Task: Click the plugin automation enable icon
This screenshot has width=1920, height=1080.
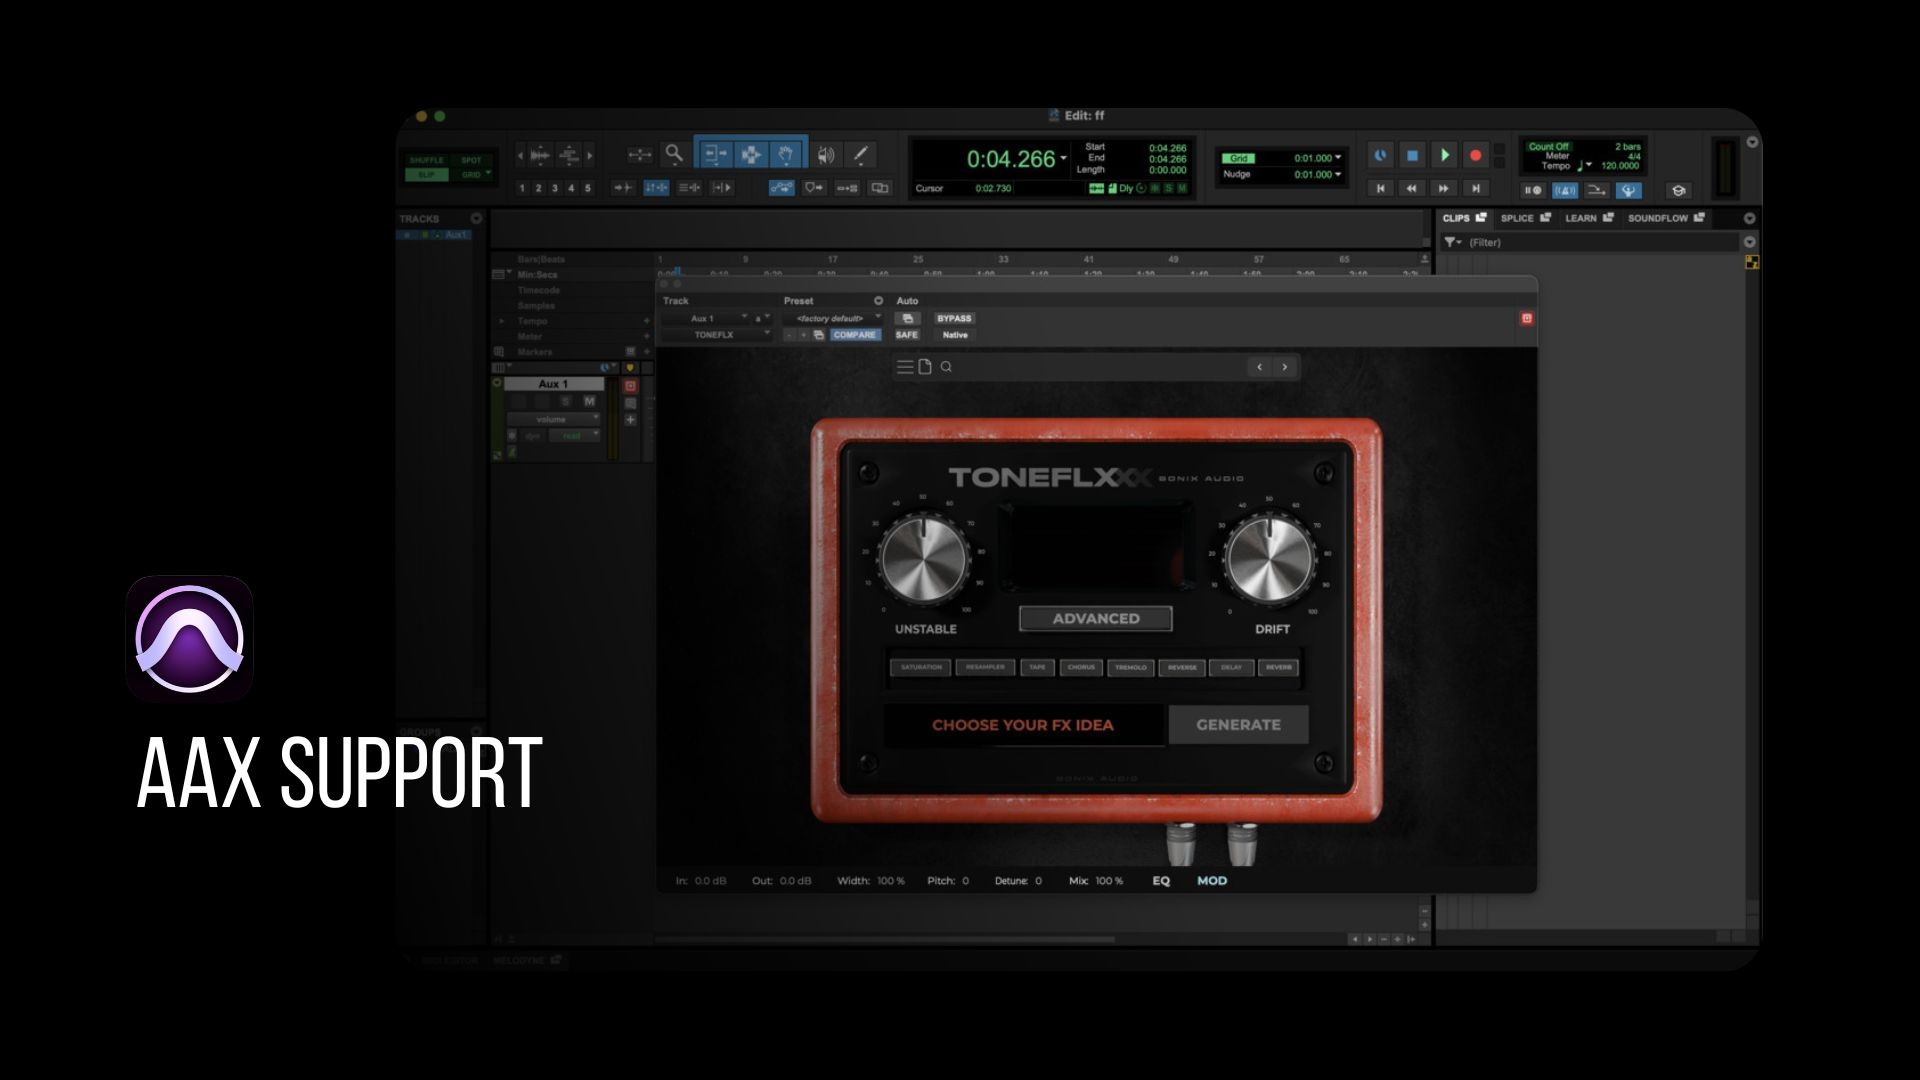Action: click(907, 318)
